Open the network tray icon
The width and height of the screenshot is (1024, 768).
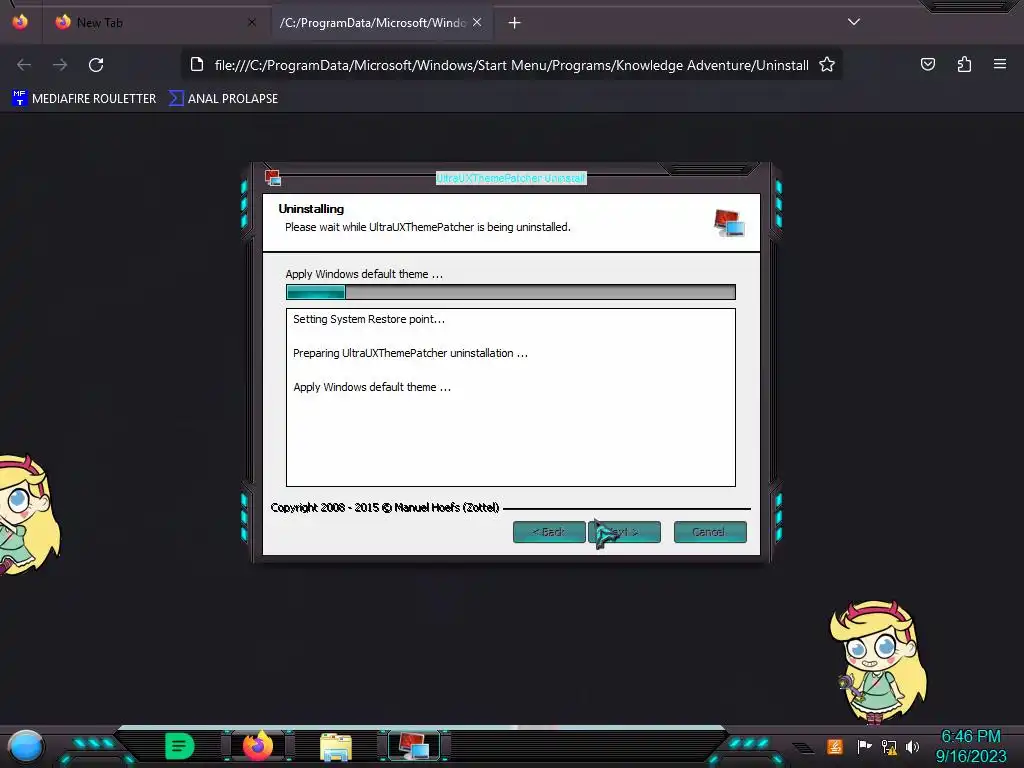coord(889,747)
